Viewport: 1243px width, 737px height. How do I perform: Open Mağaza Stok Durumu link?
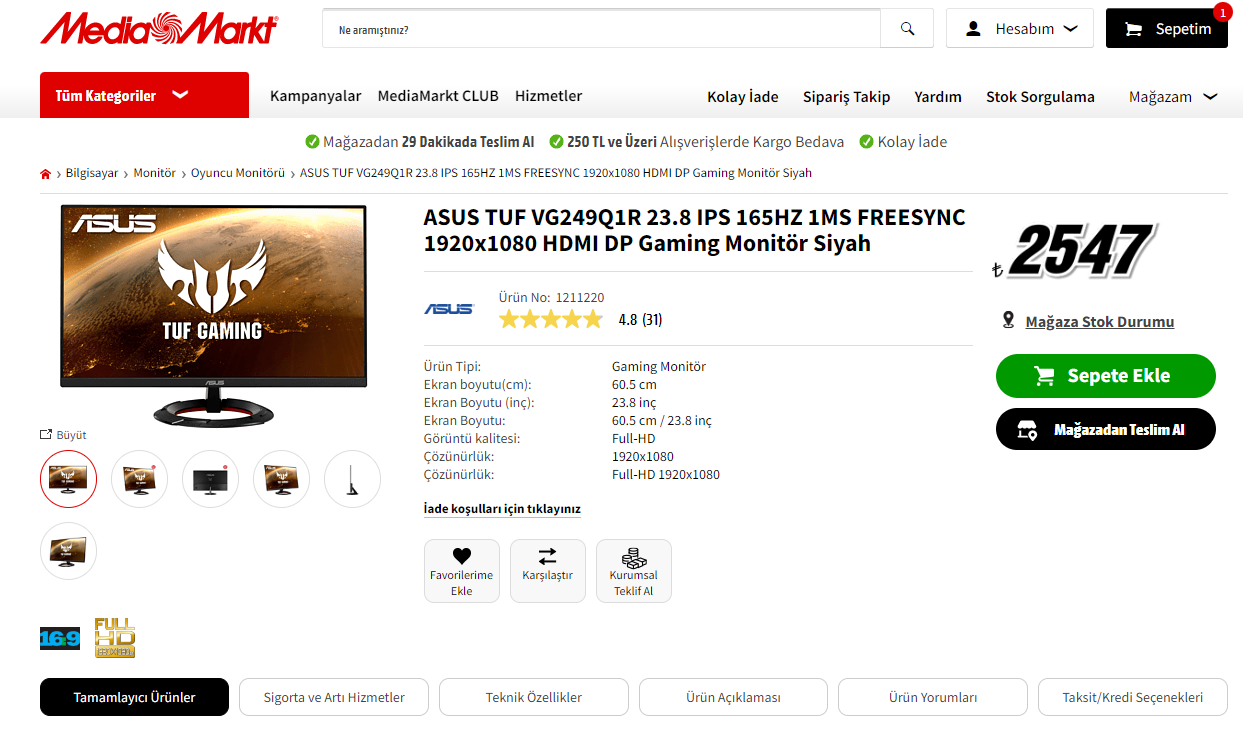tap(1099, 322)
